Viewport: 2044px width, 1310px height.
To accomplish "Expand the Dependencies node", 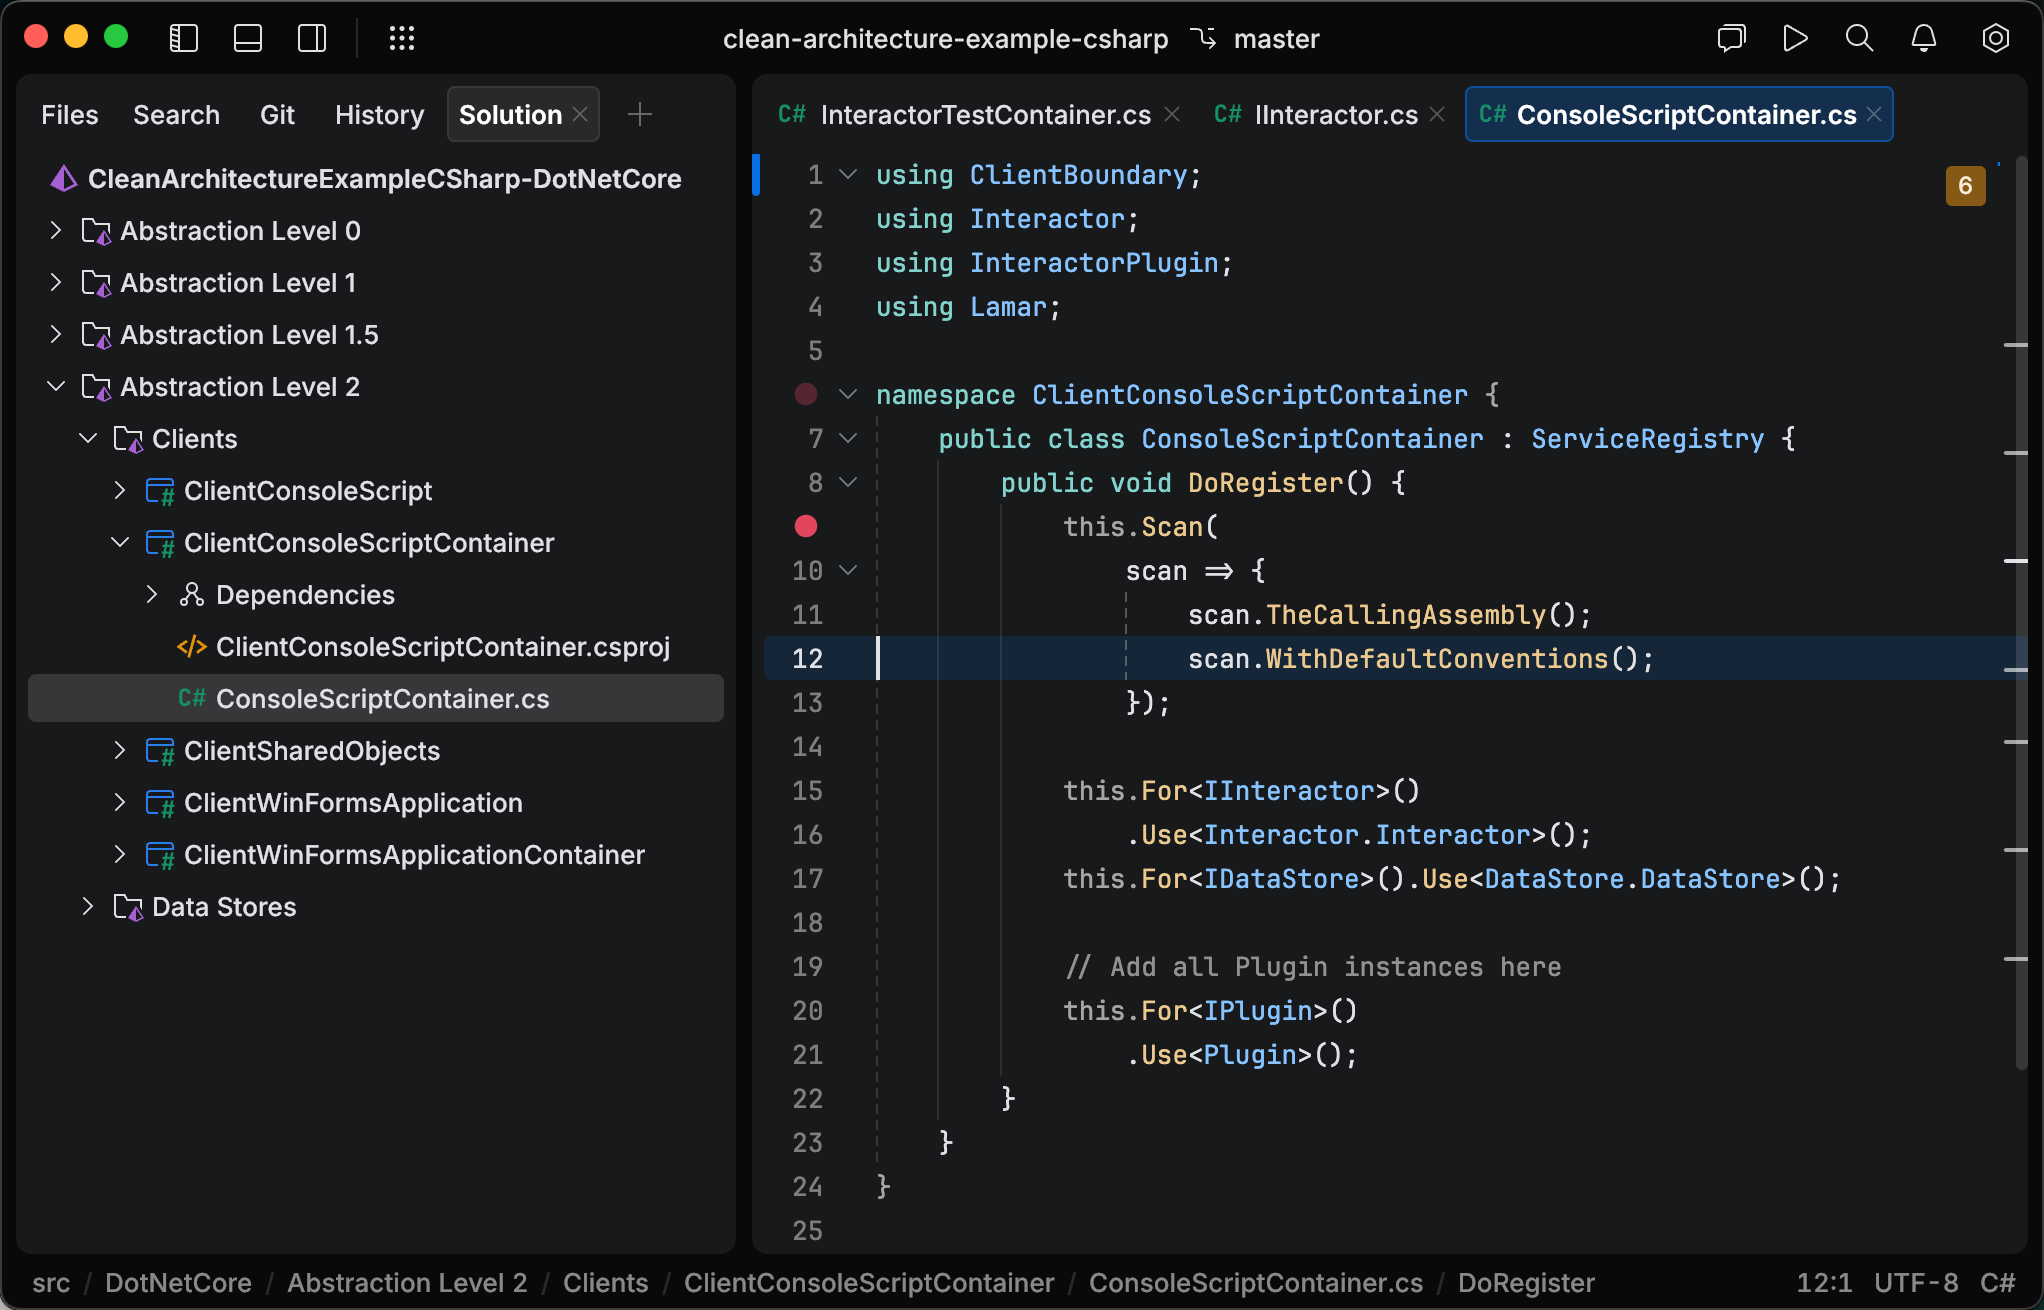I will coord(151,594).
